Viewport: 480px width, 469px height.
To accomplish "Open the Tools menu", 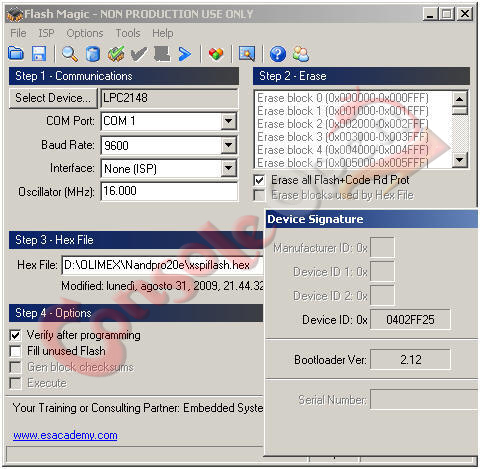I will [x=128, y=33].
